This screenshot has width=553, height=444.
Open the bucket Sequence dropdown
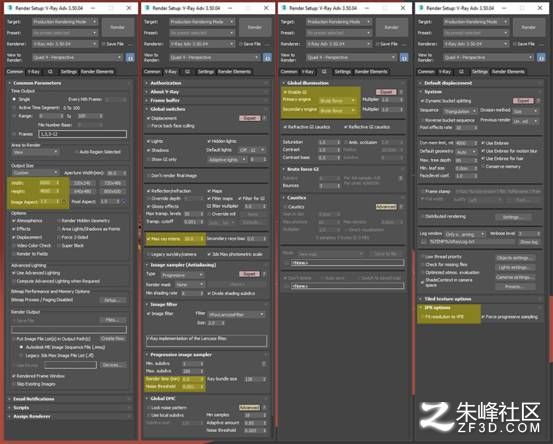click(460, 111)
